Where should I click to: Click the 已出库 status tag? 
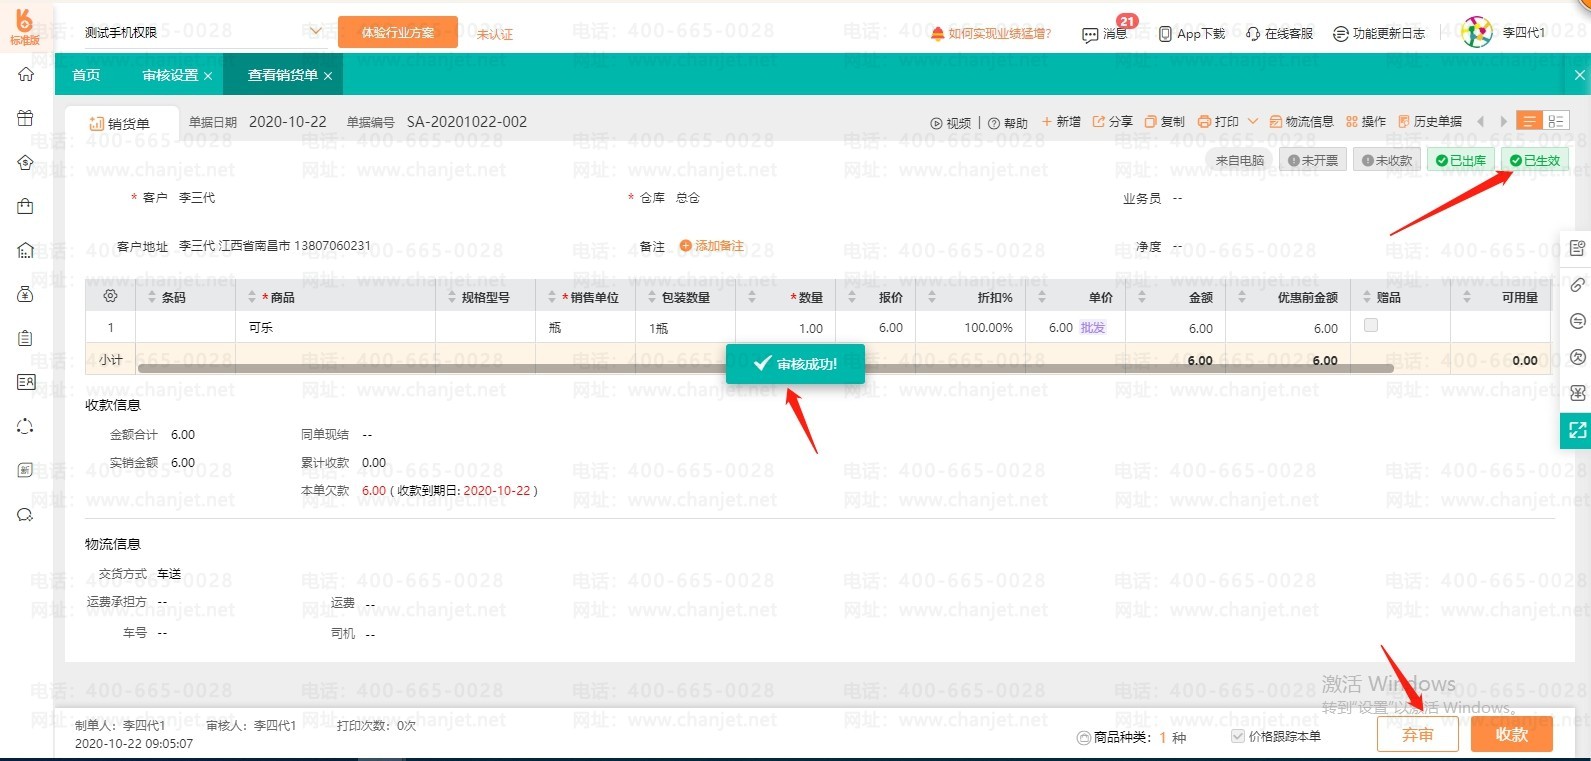click(1461, 160)
